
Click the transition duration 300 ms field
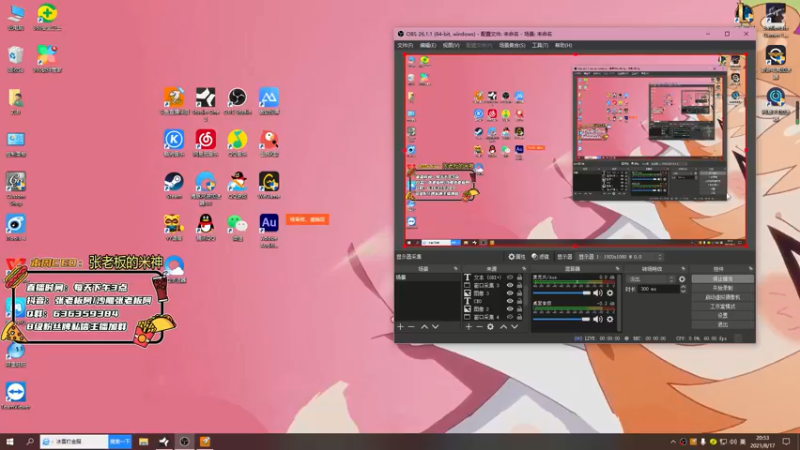[x=658, y=289]
